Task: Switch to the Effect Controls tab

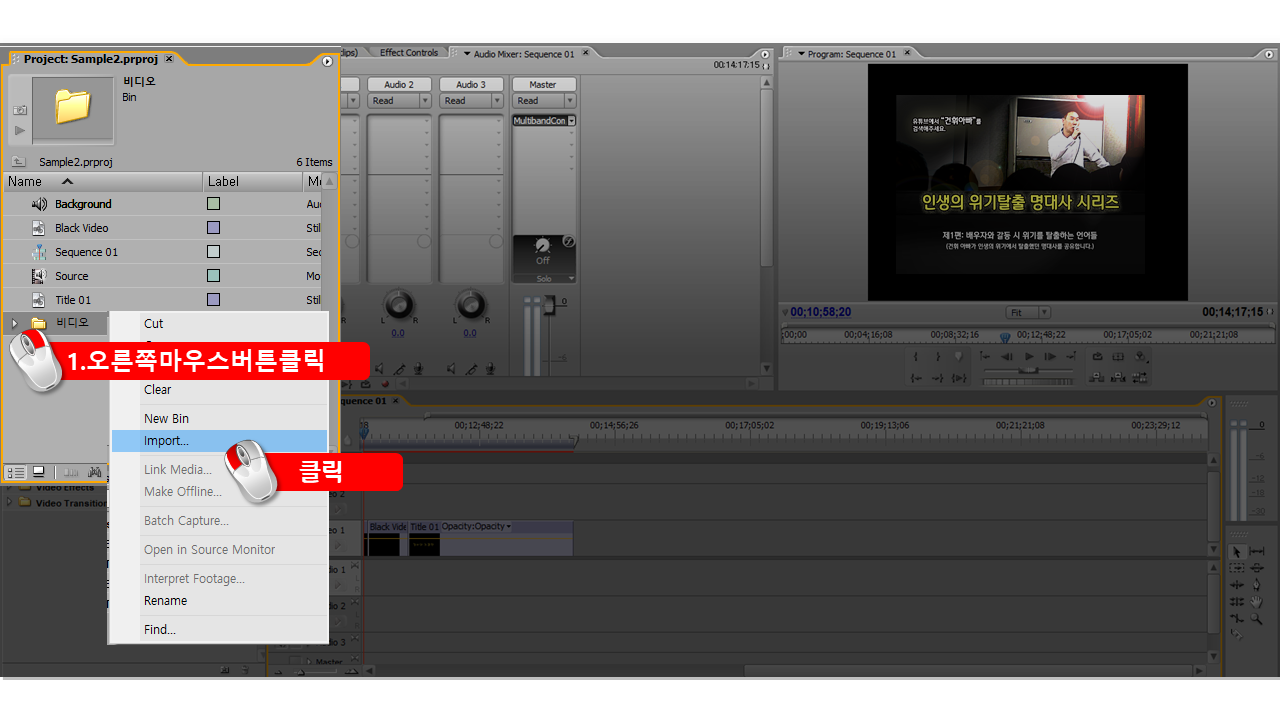Action: point(408,53)
